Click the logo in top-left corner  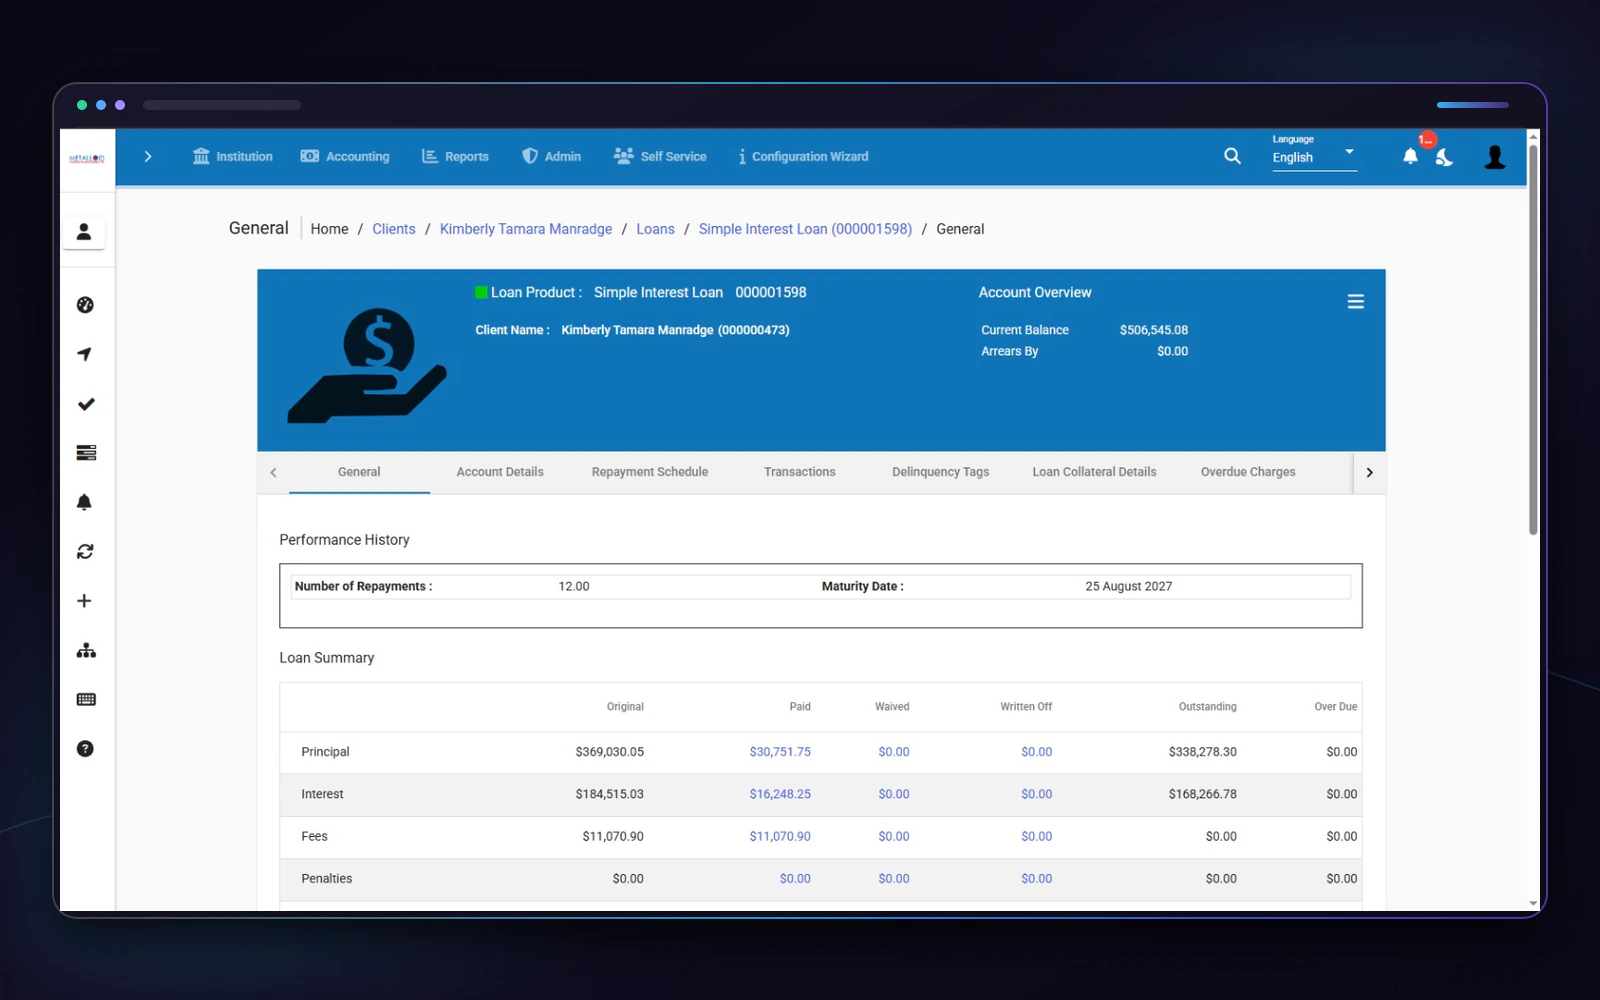[87, 158]
